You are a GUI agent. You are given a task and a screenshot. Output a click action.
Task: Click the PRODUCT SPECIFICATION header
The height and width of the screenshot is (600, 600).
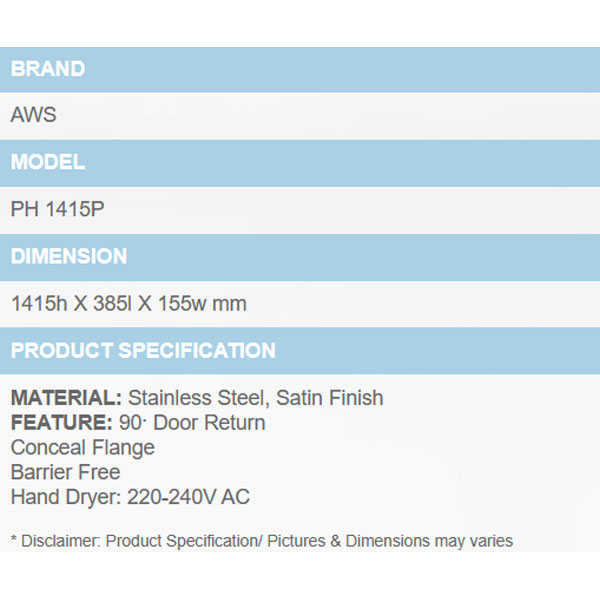coord(143,351)
